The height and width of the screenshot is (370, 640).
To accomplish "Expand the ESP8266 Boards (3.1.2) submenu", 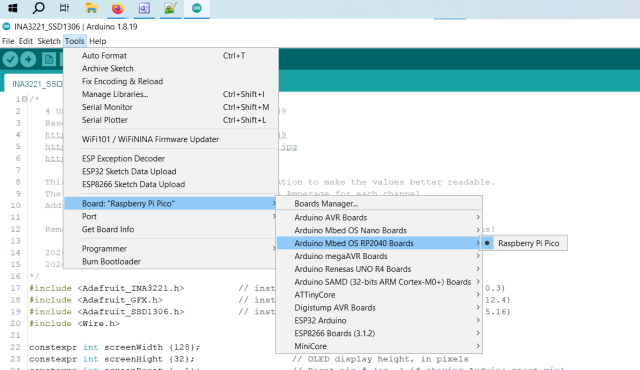I will (379, 333).
